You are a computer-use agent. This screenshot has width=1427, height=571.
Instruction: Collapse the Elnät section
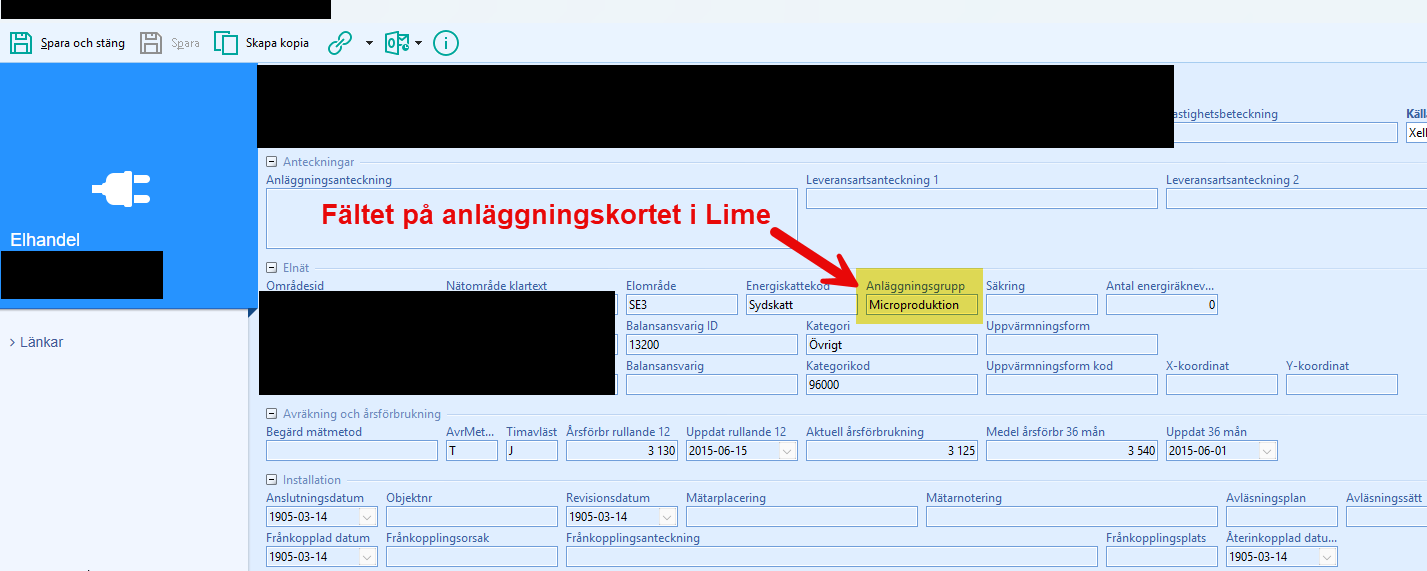pos(271,267)
